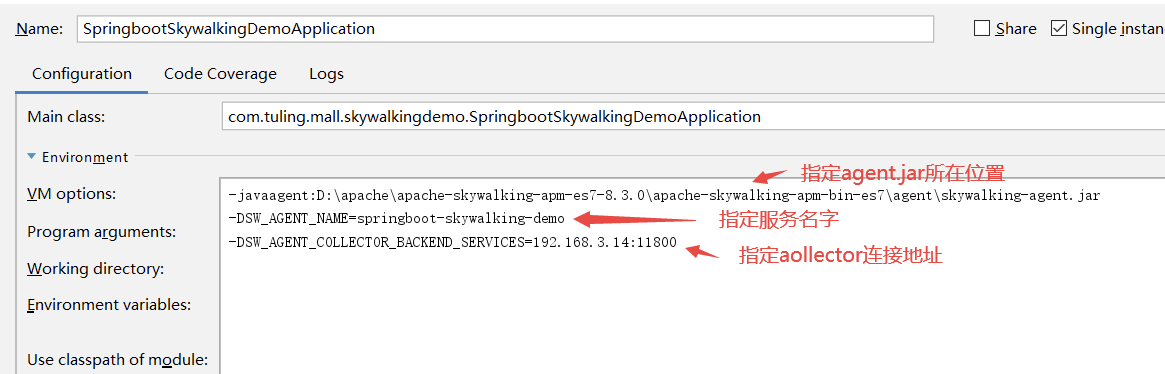
Task: Click the Use classpath of module label
Action: [x=117, y=361]
